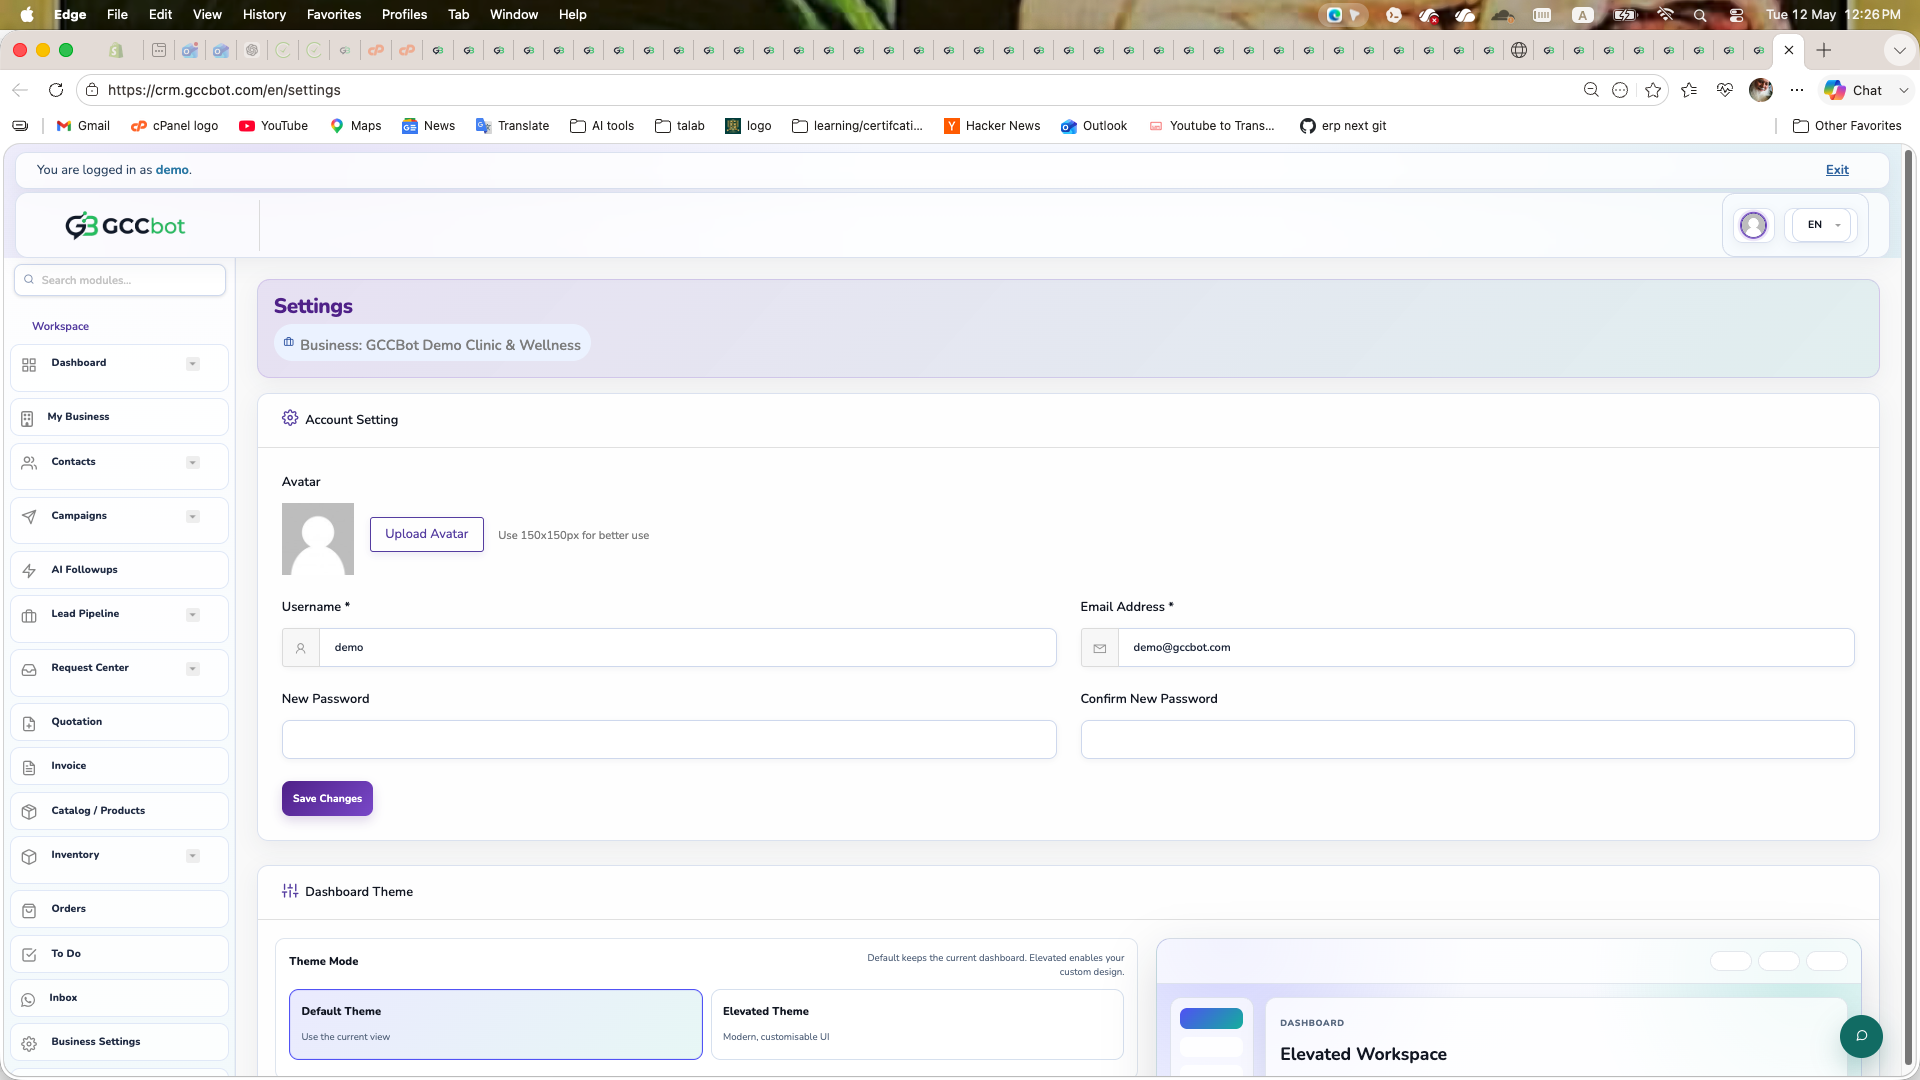
Task: Open the erp next git bookmark
Action: tap(1343, 126)
